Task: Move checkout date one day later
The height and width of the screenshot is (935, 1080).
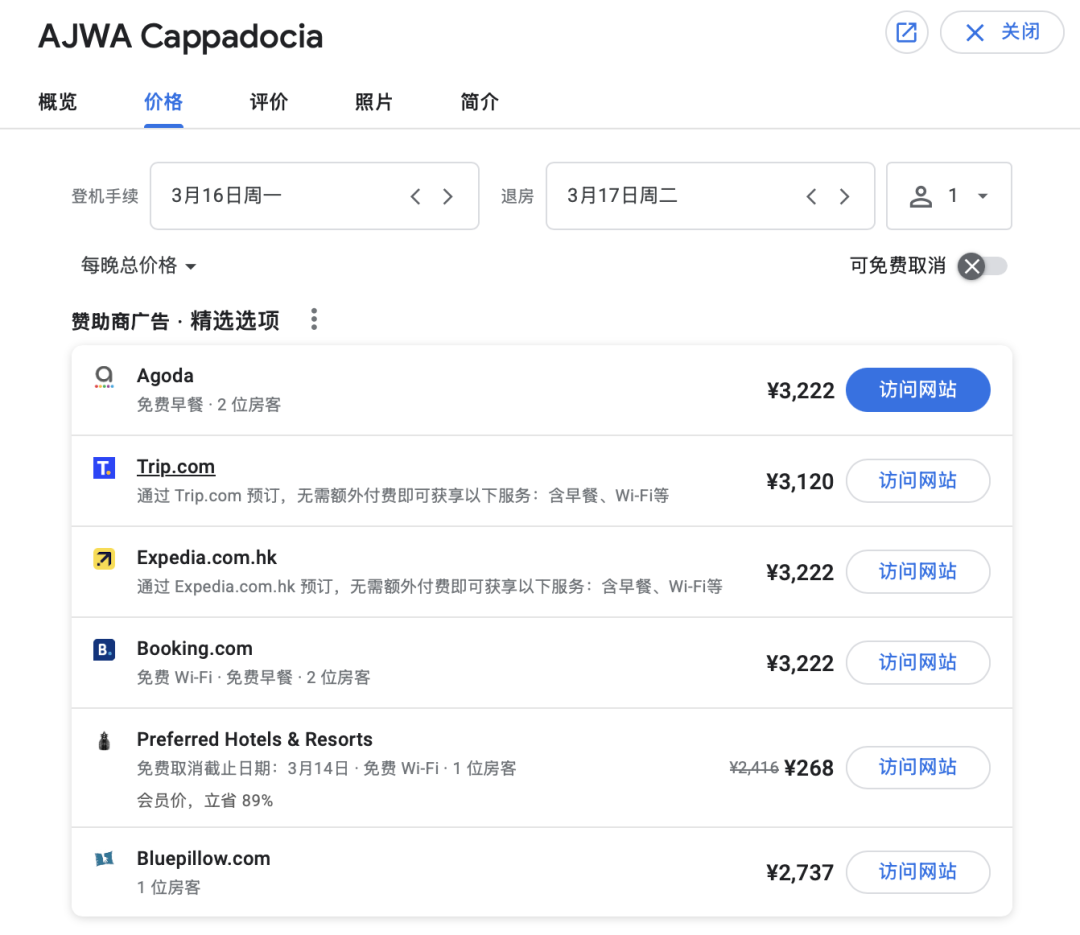Action: point(844,196)
